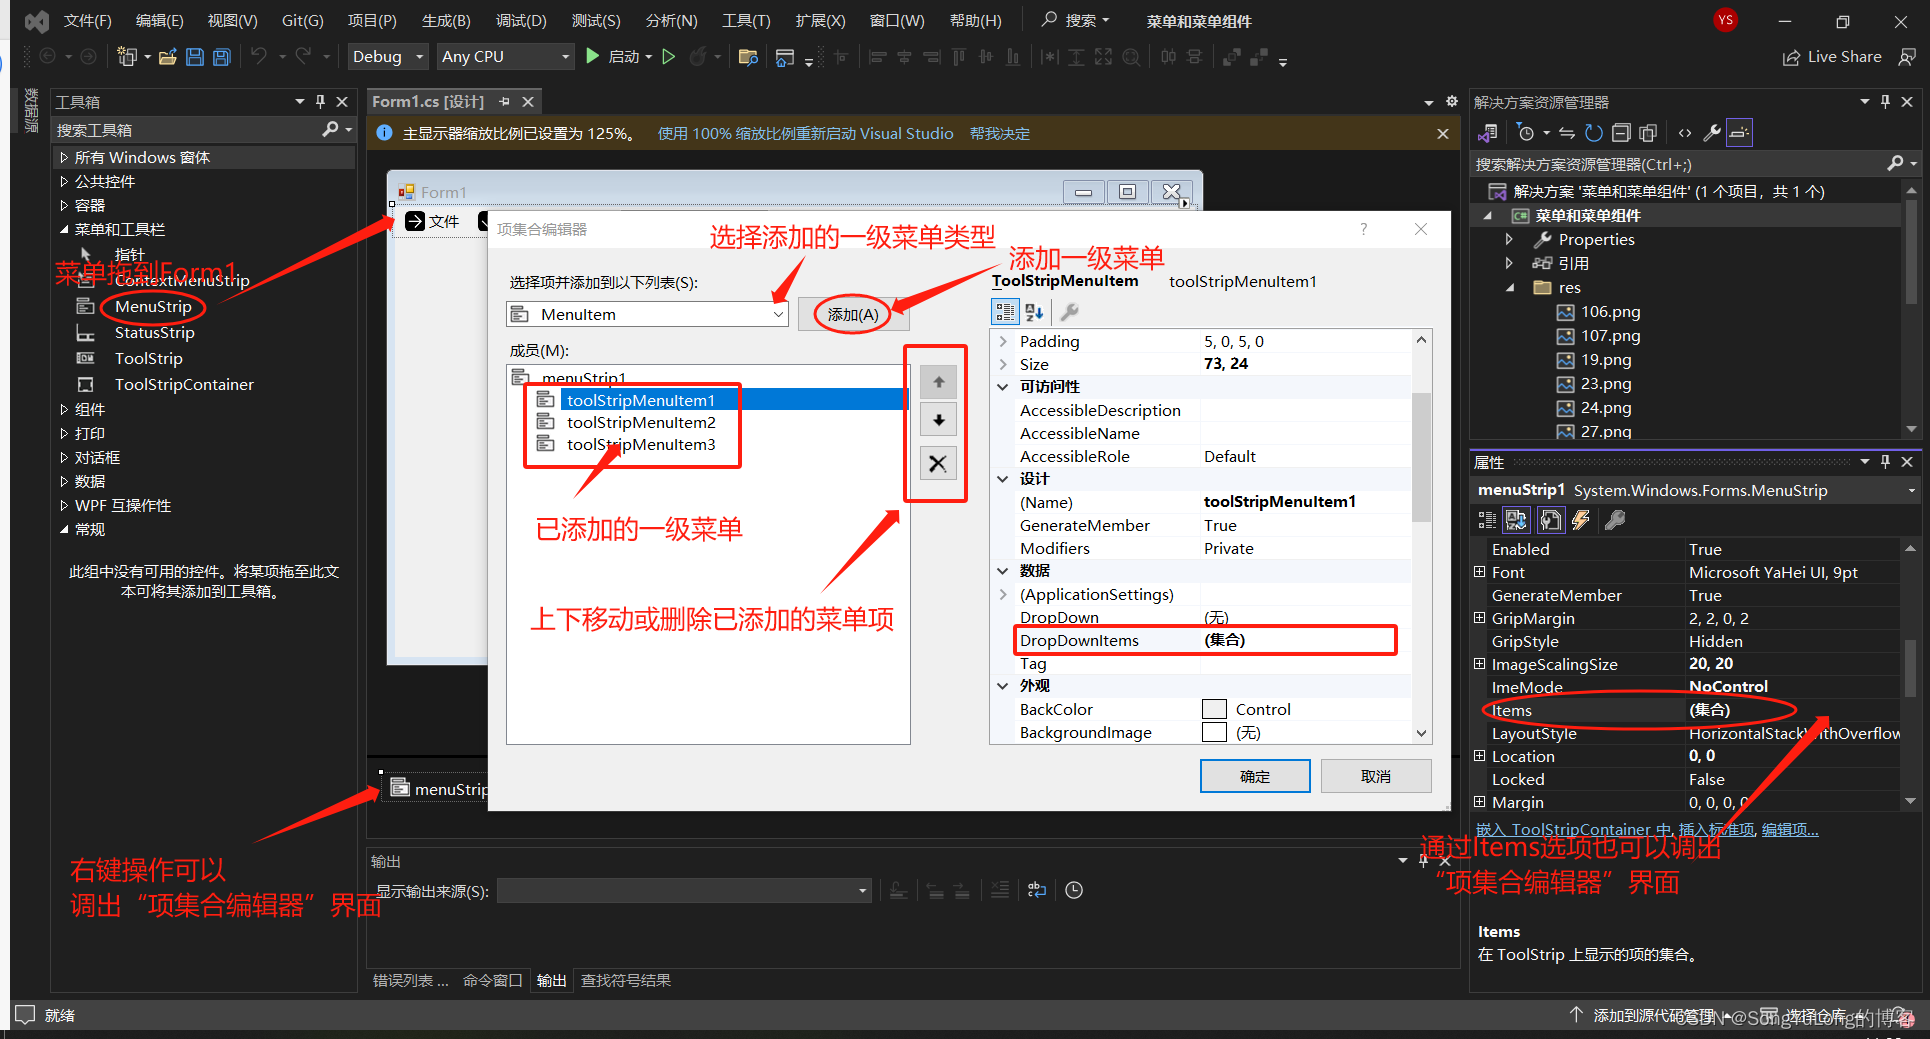The image size is (1930, 1039).
Task: Click the 帮我决定 link
Action: [999, 133]
